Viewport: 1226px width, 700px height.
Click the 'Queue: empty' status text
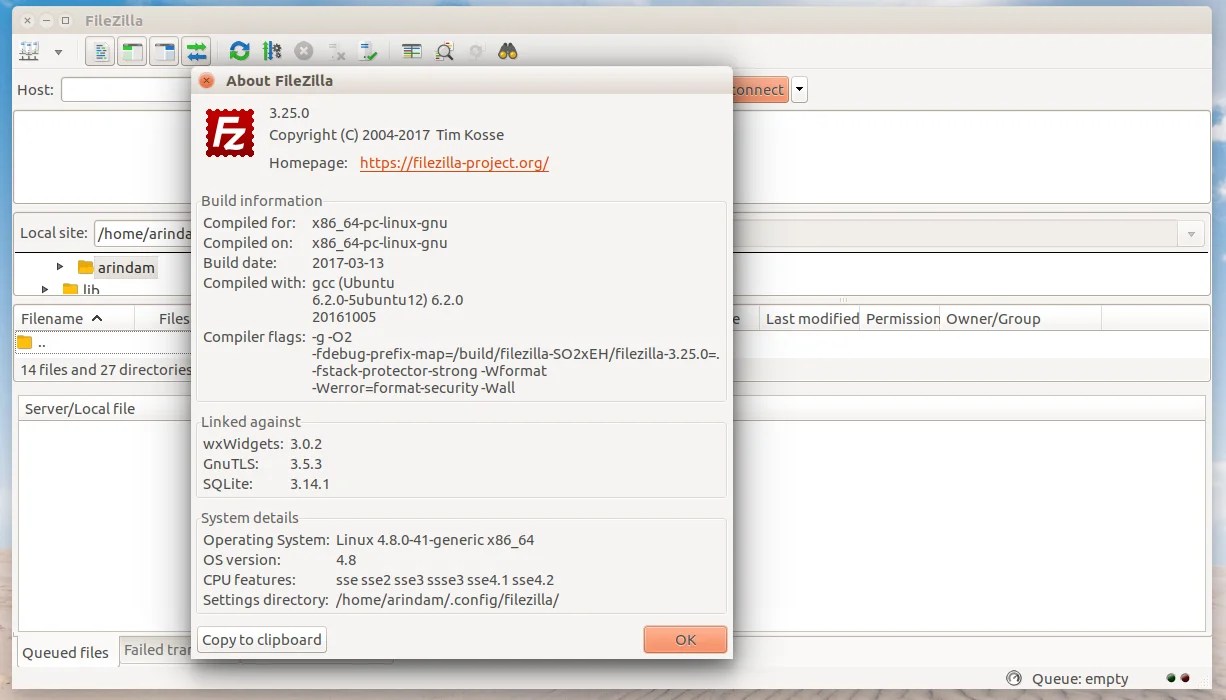point(1080,679)
